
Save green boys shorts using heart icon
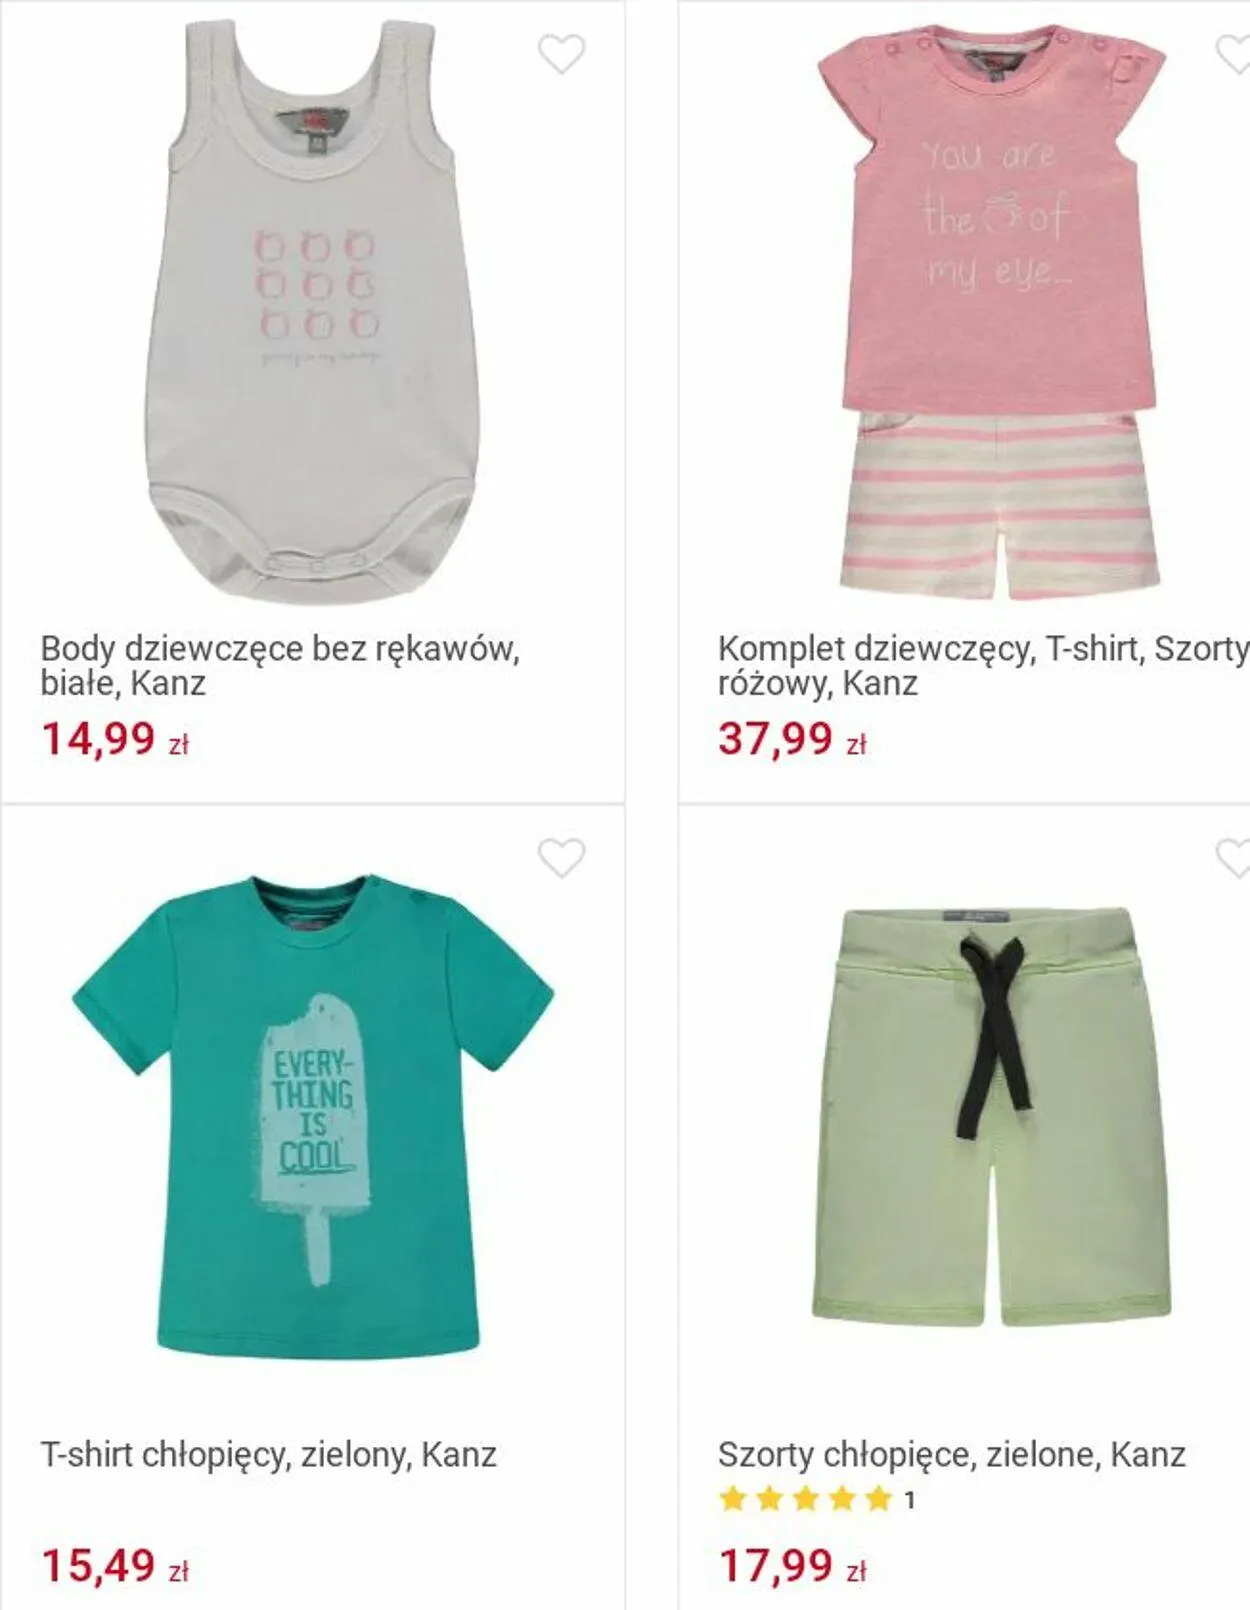(1233, 858)
